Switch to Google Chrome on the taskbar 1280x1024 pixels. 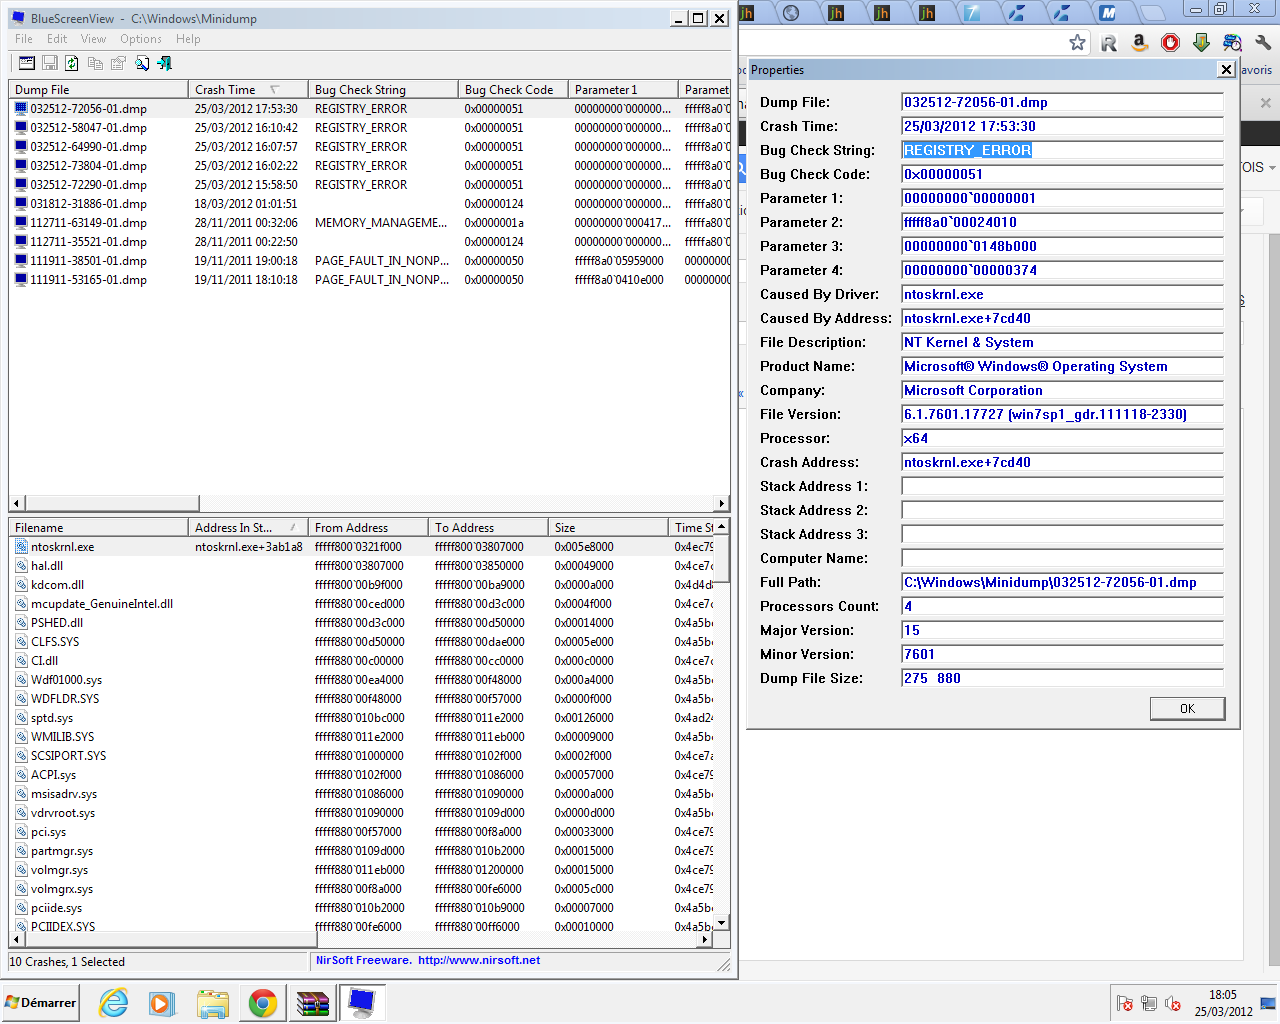262,1002
